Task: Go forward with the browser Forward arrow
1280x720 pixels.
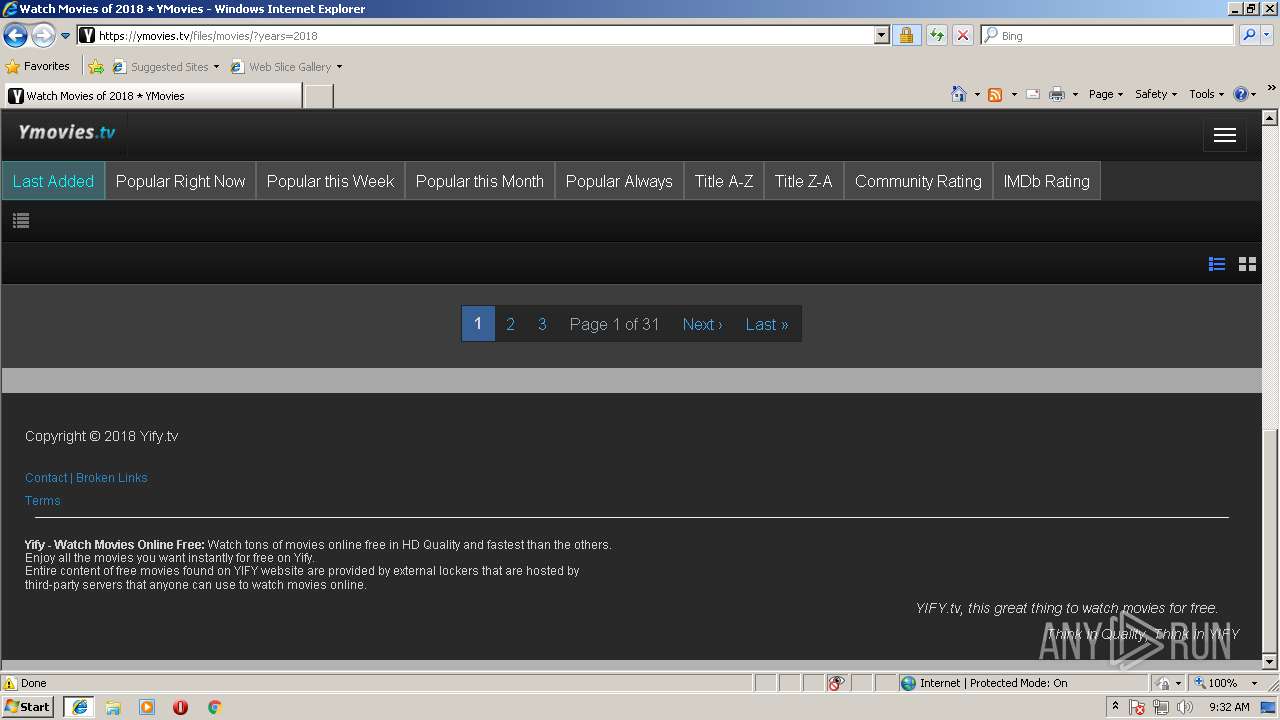Action: pos(43,36)
